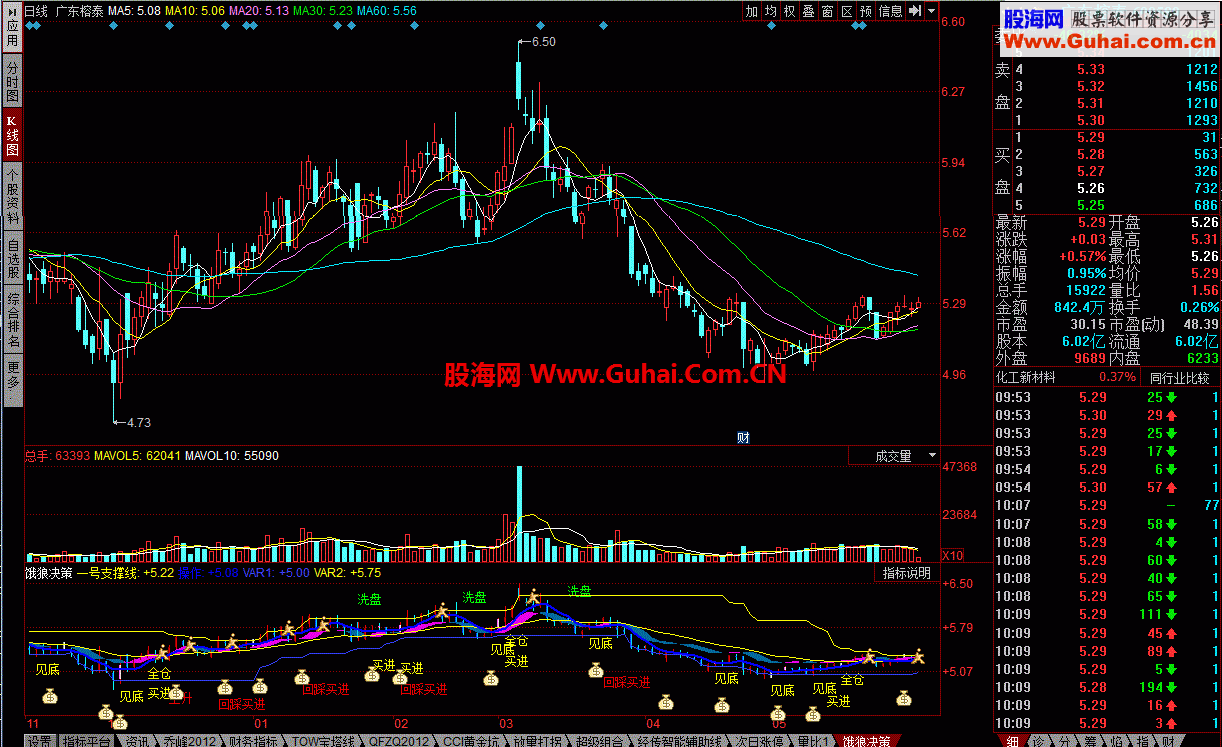Click the 化工新材料 sector label

pyautogui.click(x=1027, y=378)
